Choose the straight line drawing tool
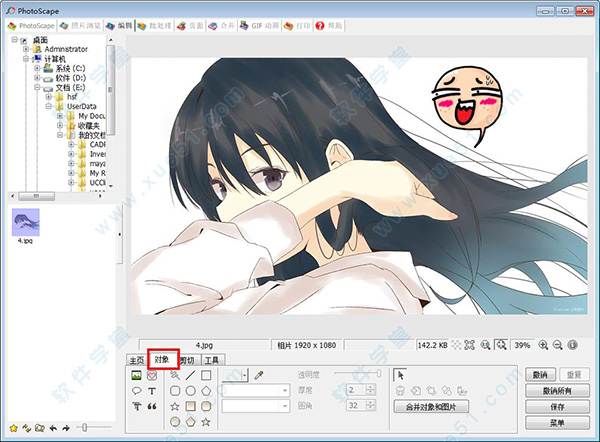The height and width of the screenshot is (442, 600). tap(191, 375)
